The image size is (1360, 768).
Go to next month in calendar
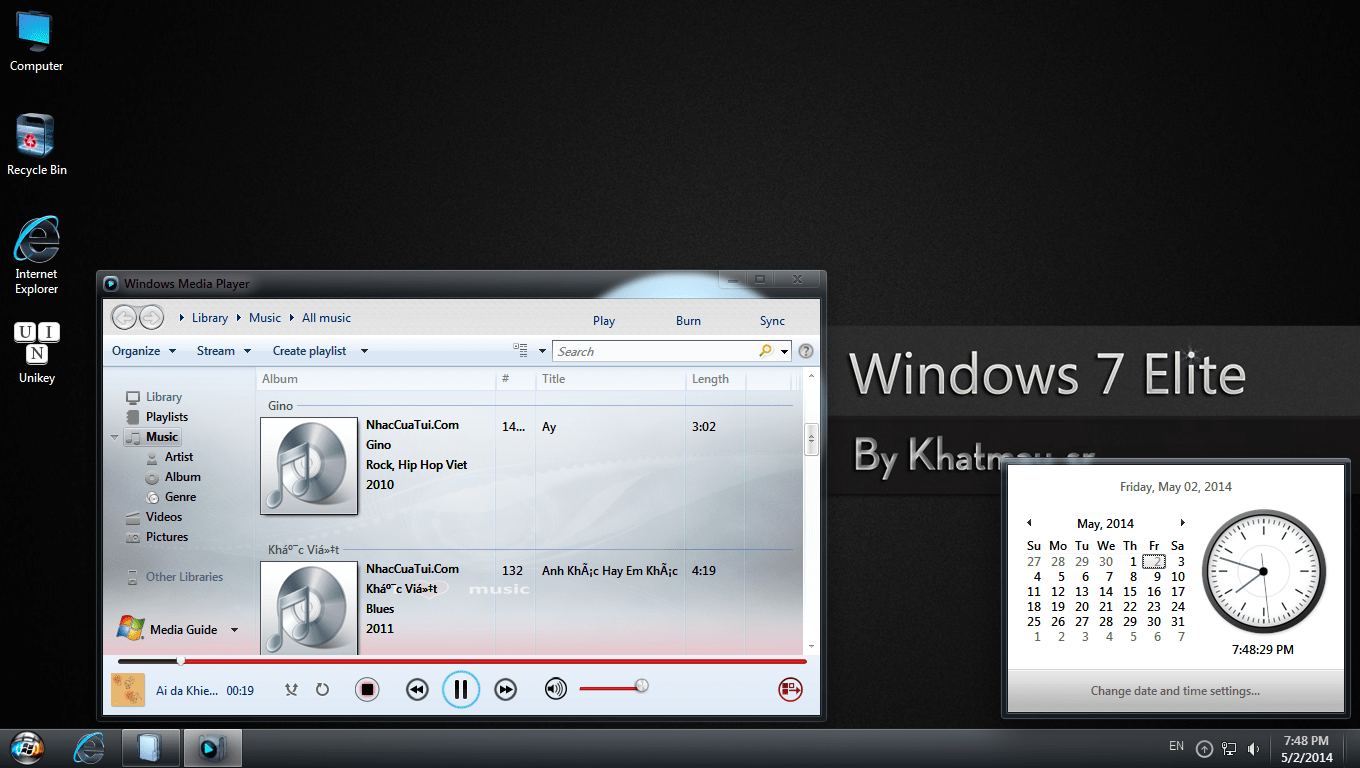(x=1182, y=523)
